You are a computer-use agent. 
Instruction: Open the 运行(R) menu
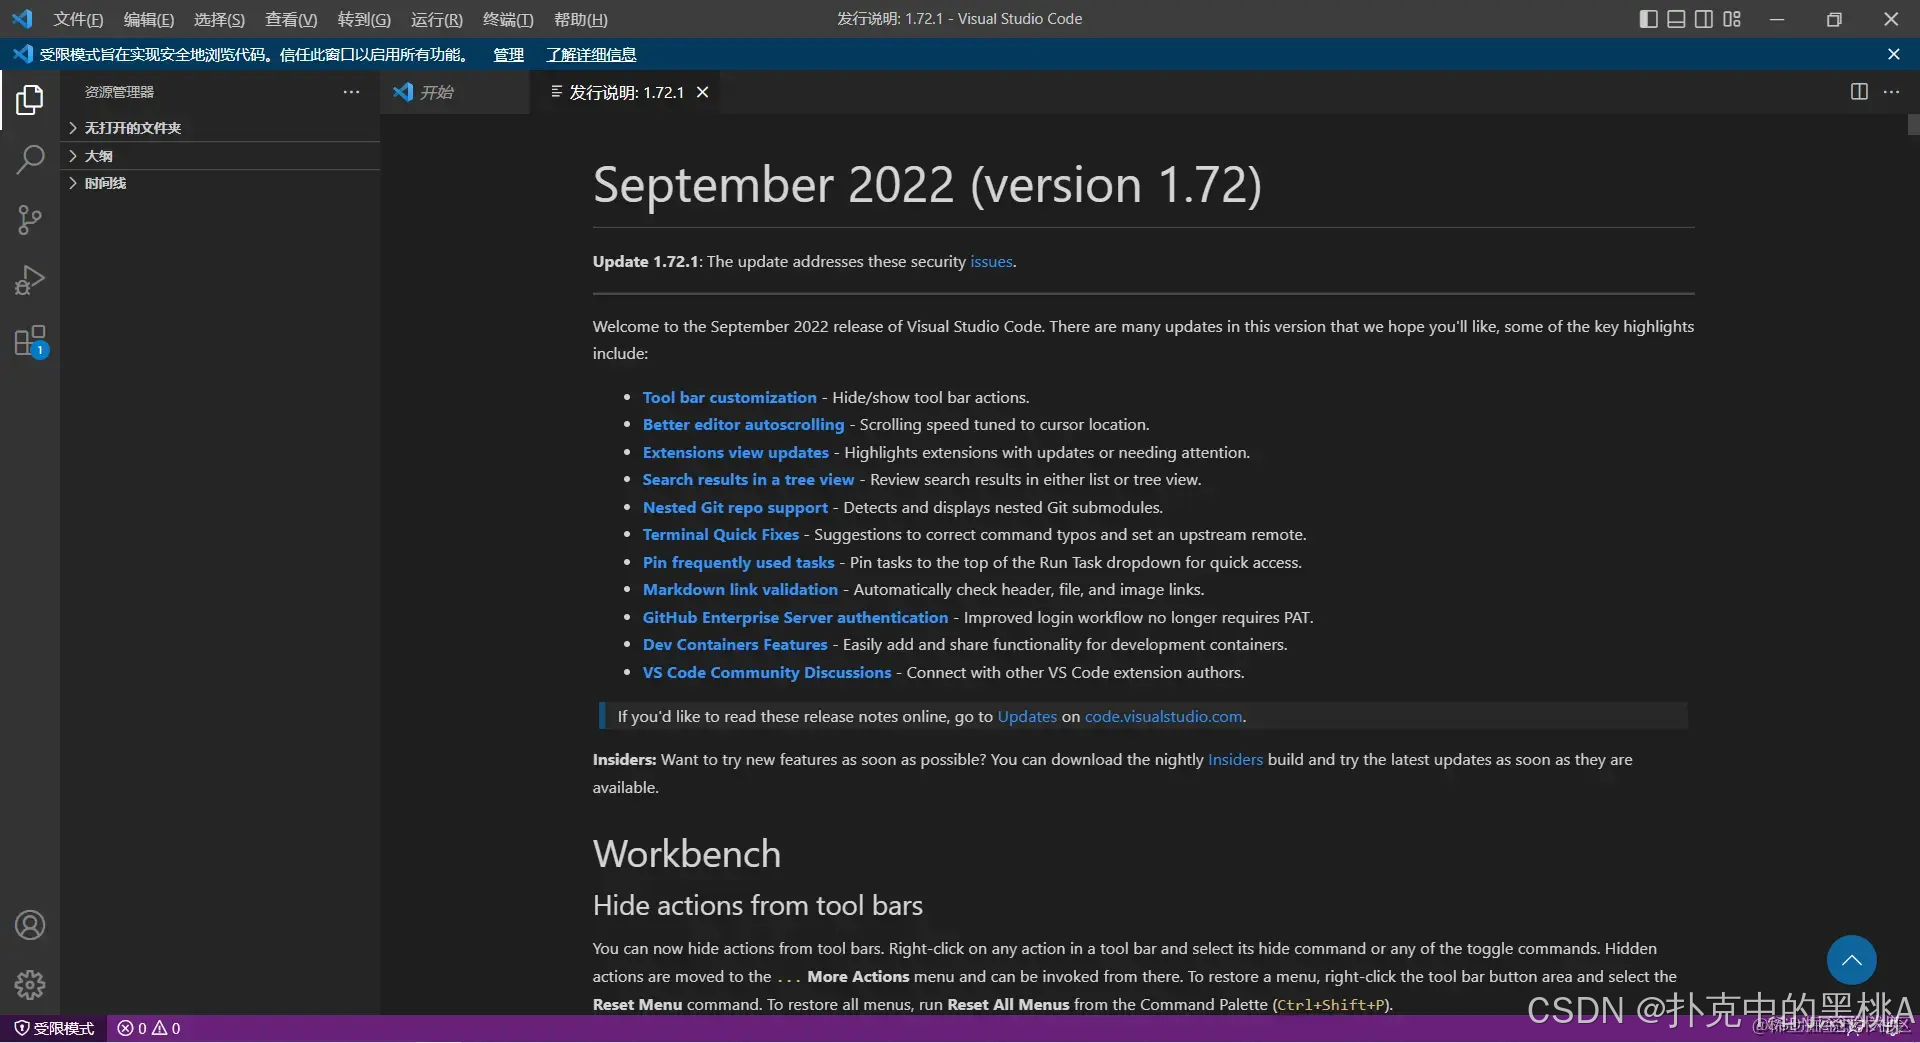(x=436, y=19)
